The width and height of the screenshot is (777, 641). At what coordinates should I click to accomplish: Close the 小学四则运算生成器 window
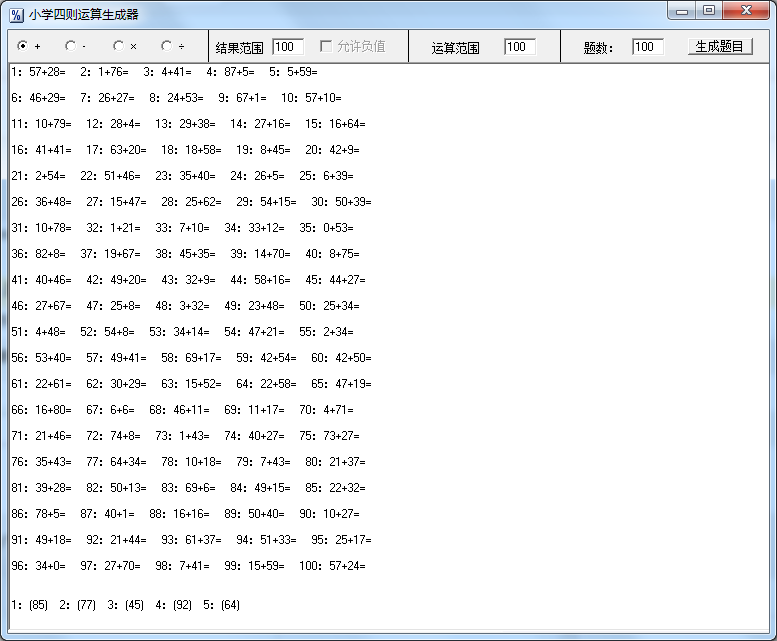point(744,12)
